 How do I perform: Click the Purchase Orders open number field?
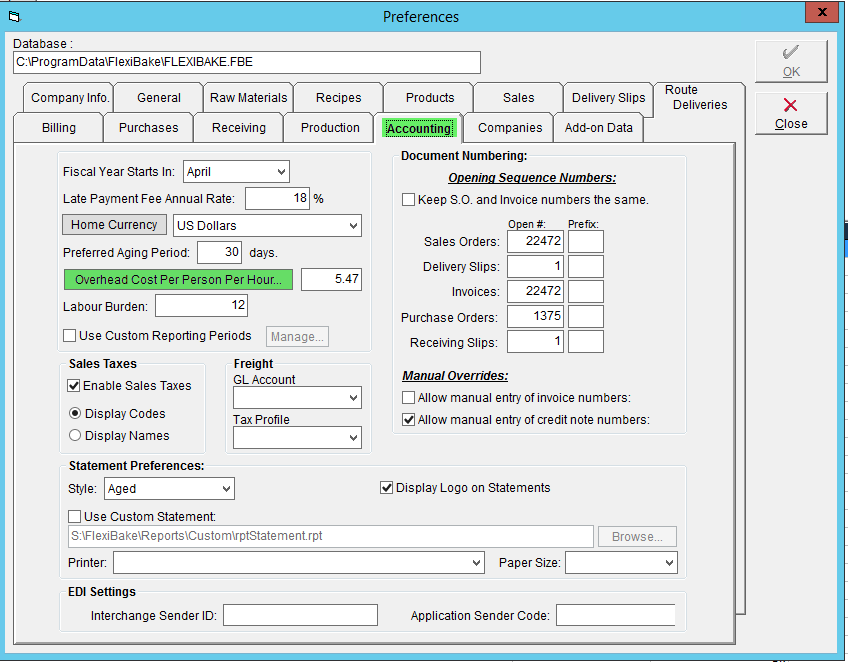pos(535,316)
